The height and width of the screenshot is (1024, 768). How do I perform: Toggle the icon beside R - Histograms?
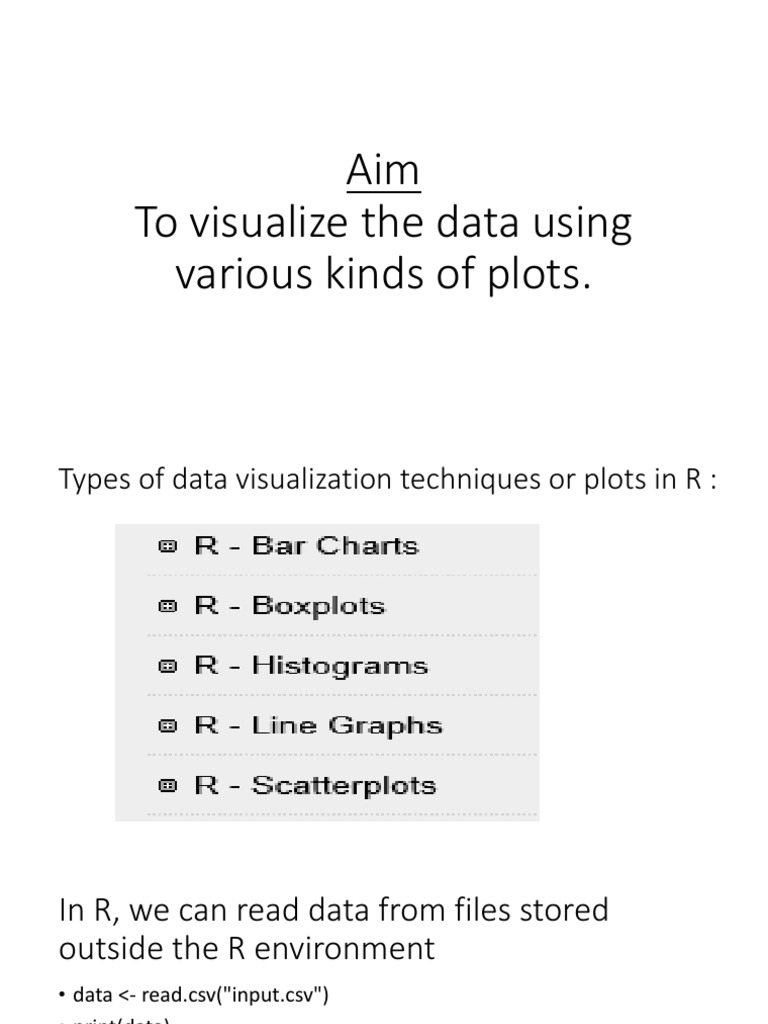pyautogui.click(x=167, y=666)
